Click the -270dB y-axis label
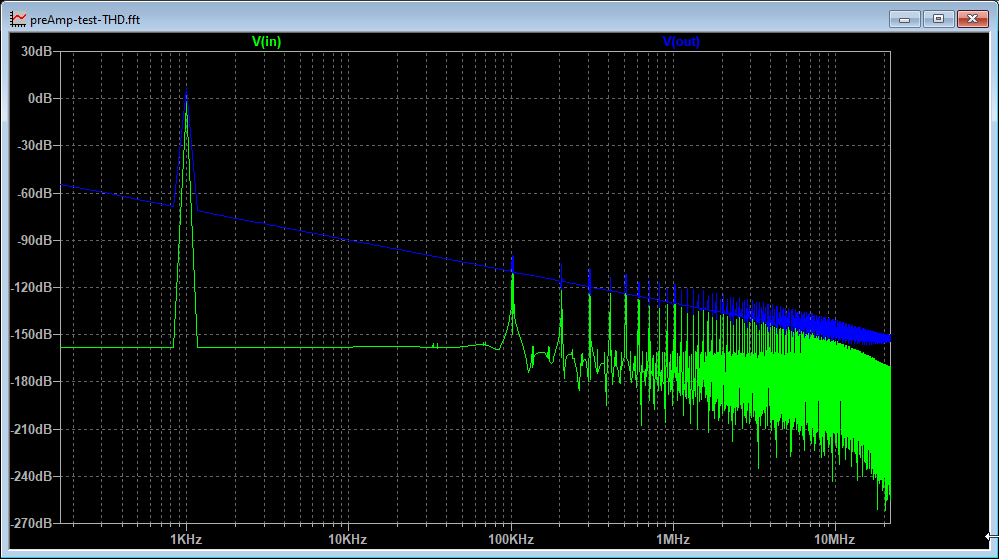 pyautogui.click(x=31, y=523)
